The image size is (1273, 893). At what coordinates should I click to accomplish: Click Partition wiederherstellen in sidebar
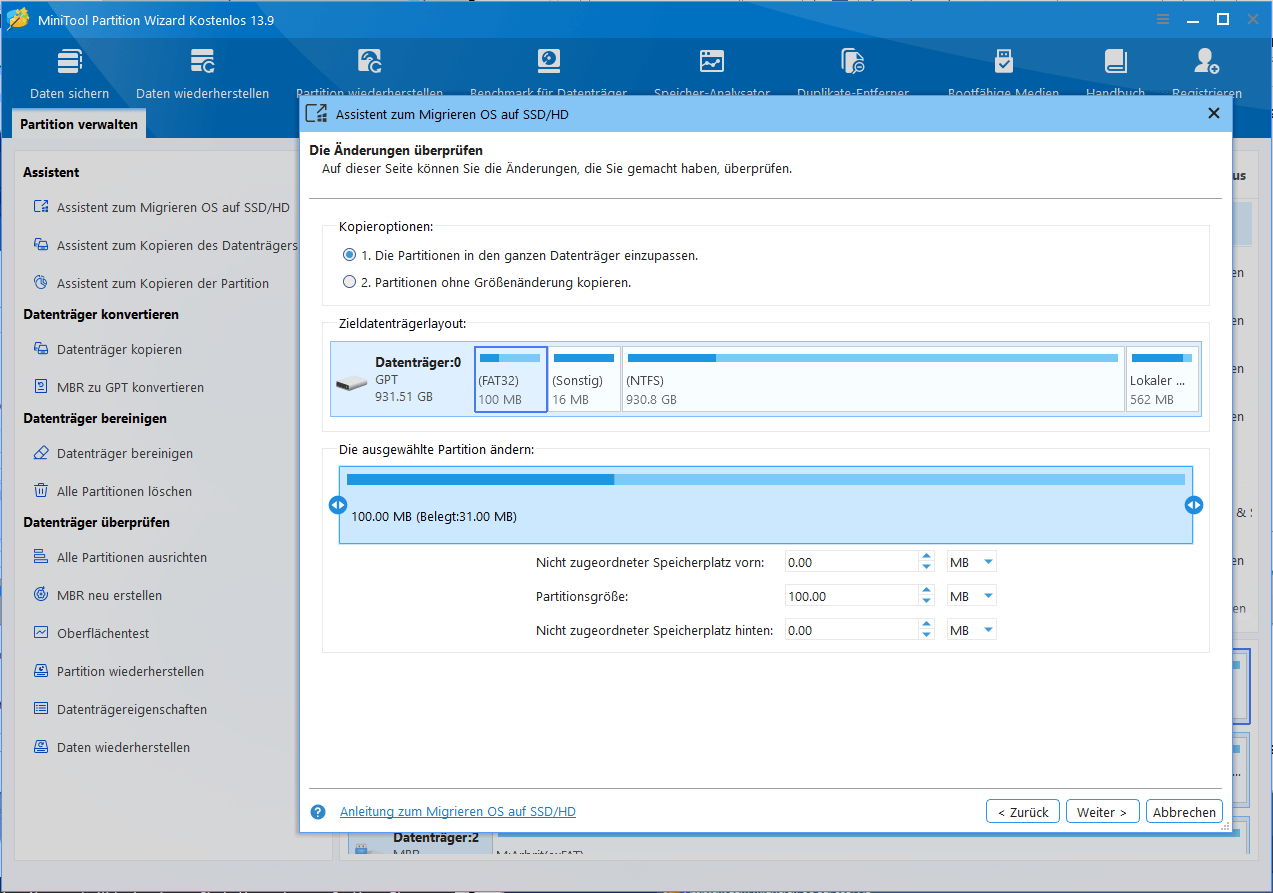118,671
